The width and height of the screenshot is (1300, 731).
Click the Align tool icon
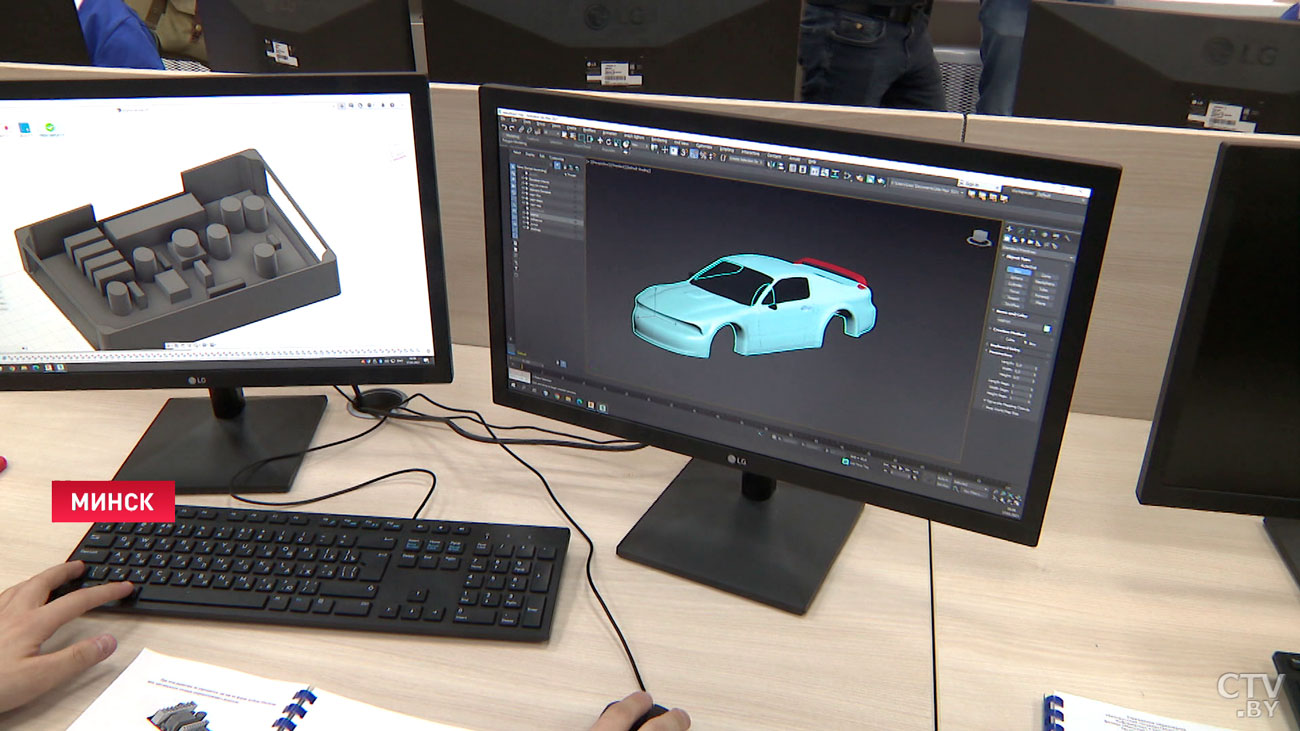tap(781, 166)
